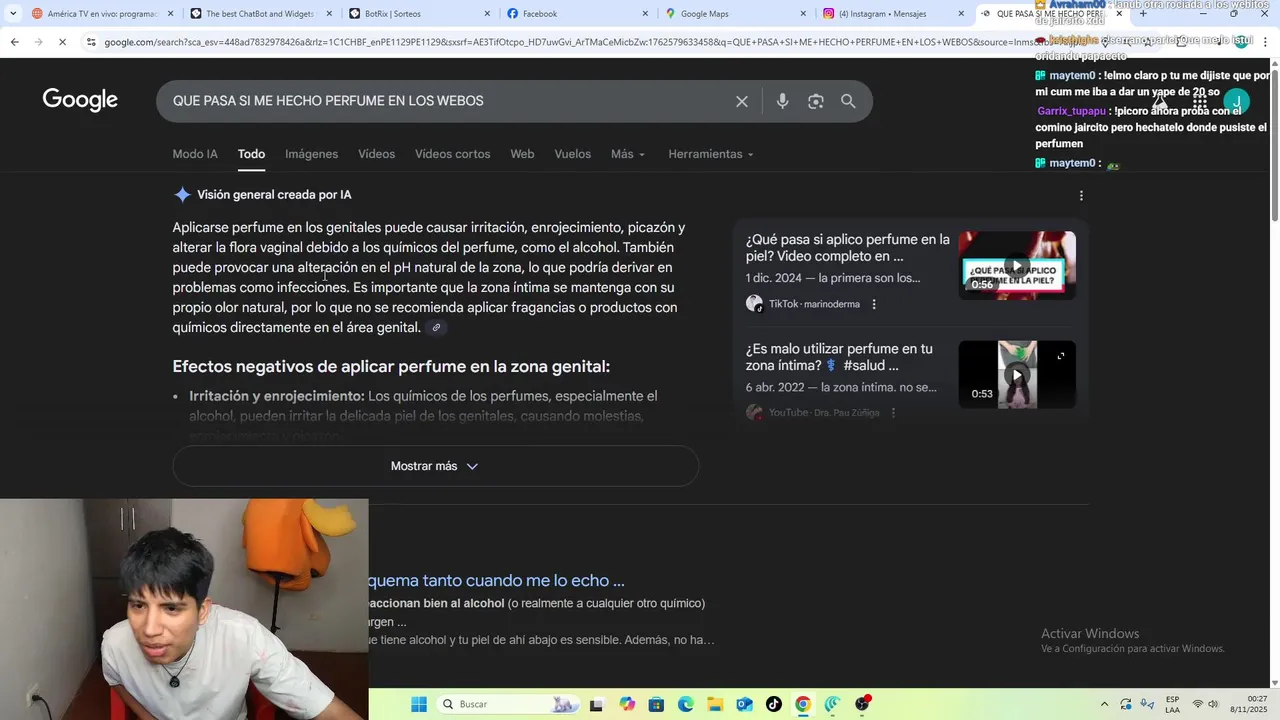Switch to Imágenes results tab
The image size is (1280, 720).
(311, 154)
